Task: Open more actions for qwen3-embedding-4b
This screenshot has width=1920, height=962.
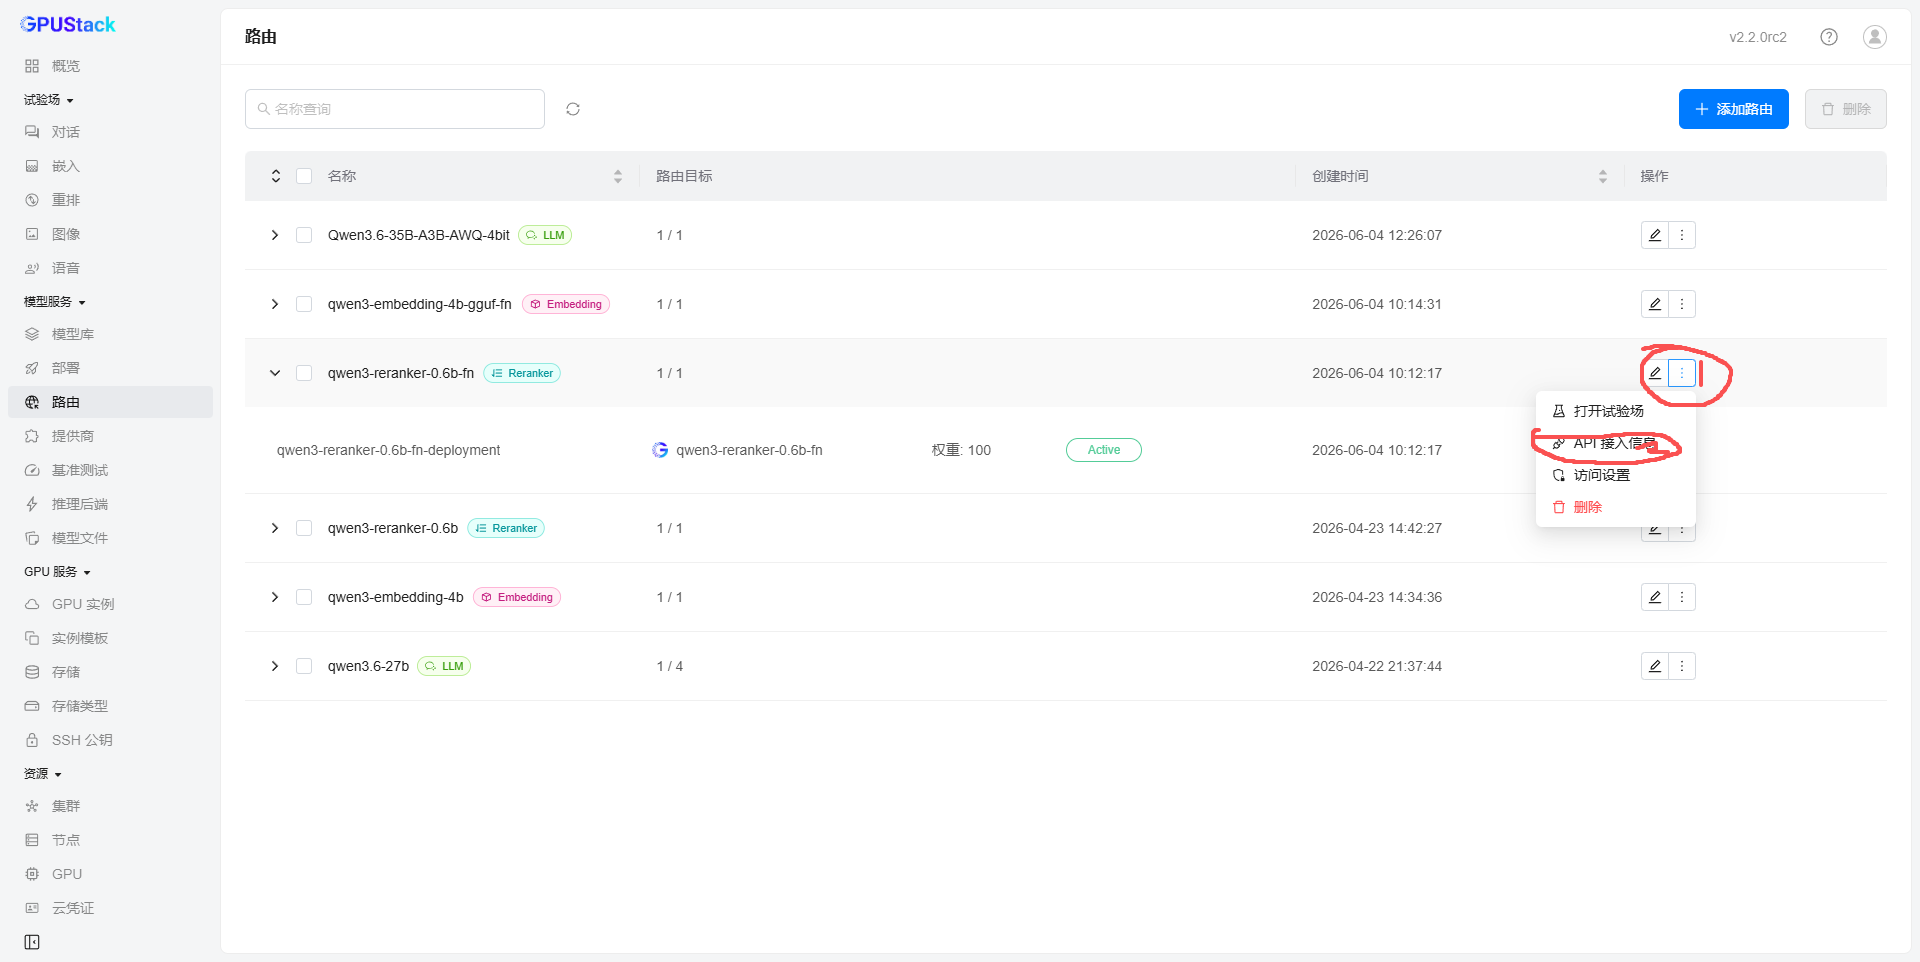Action: 1682,597
